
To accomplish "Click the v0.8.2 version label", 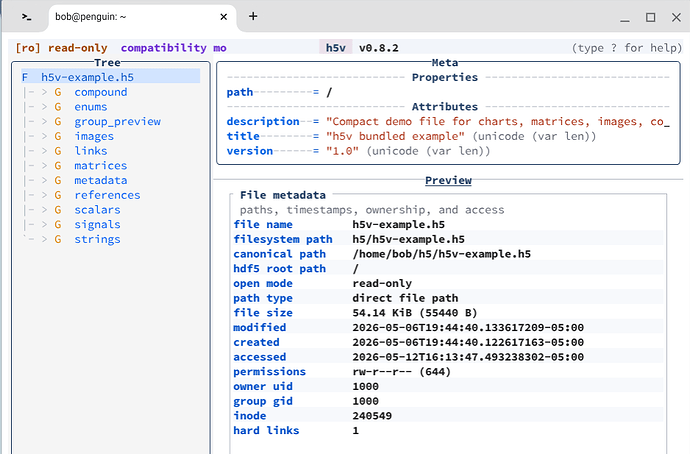I will (379, 48).
